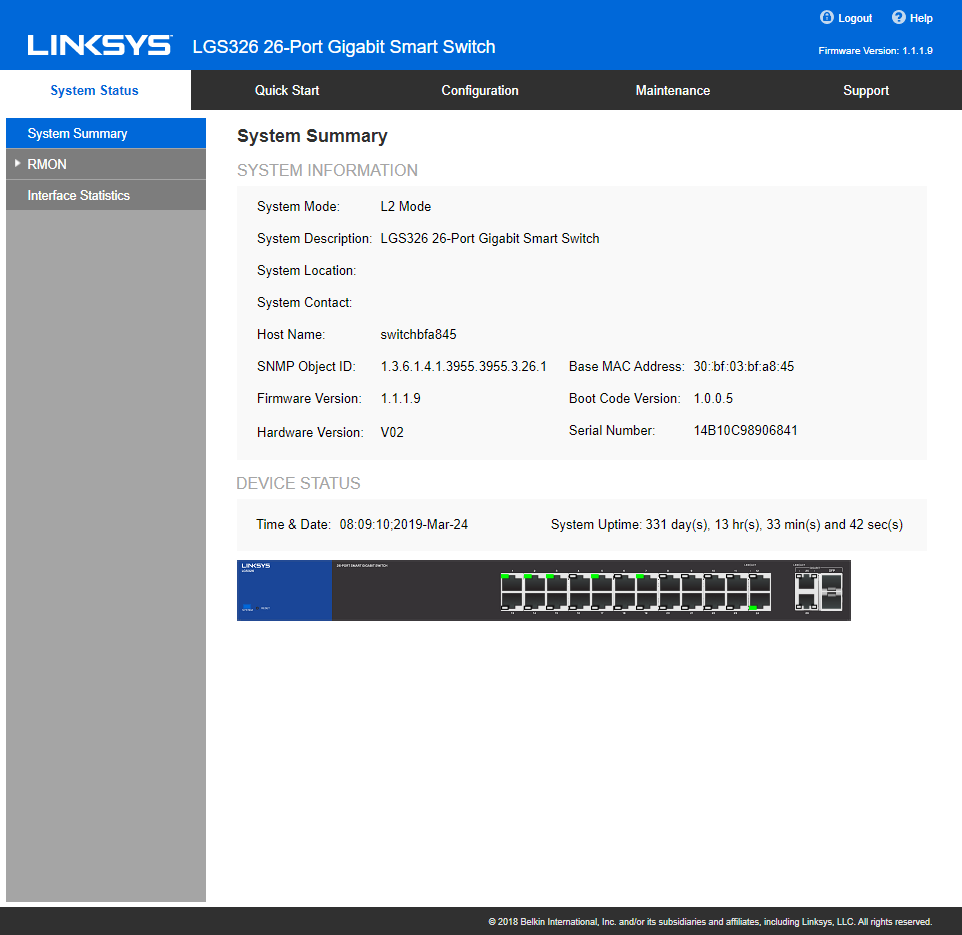
Task: Click the SFP port on switch diagram
Action: (832, 591)
